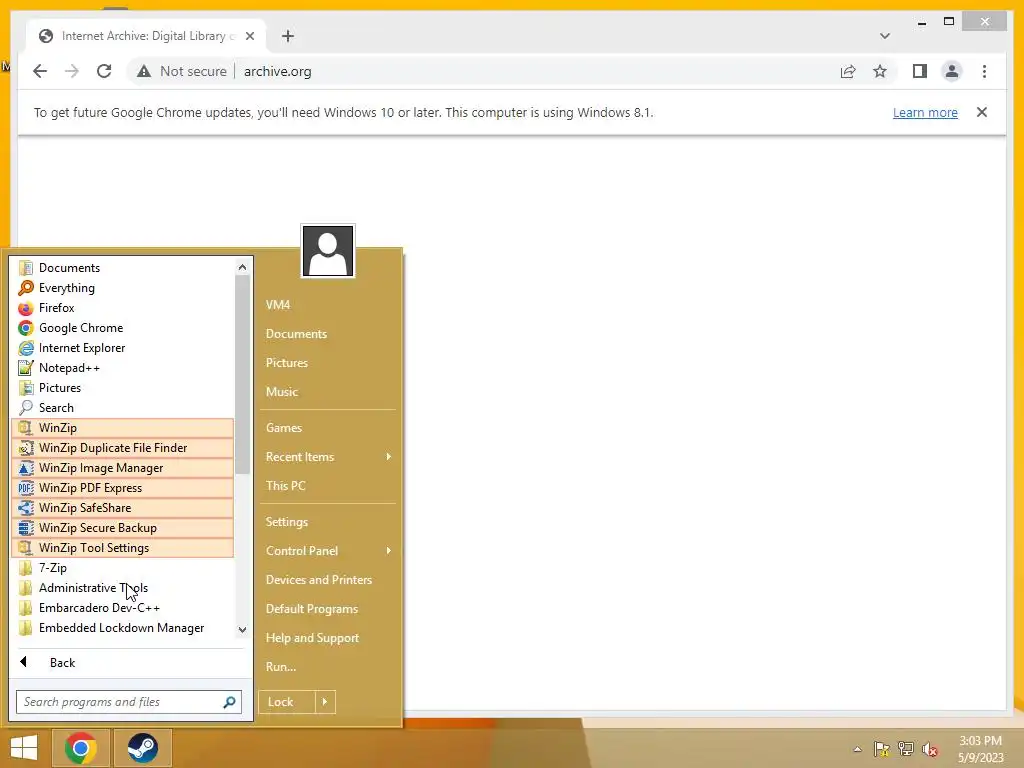Click scroll-up arrow of programs list
1024x768 pixels.
242,267
